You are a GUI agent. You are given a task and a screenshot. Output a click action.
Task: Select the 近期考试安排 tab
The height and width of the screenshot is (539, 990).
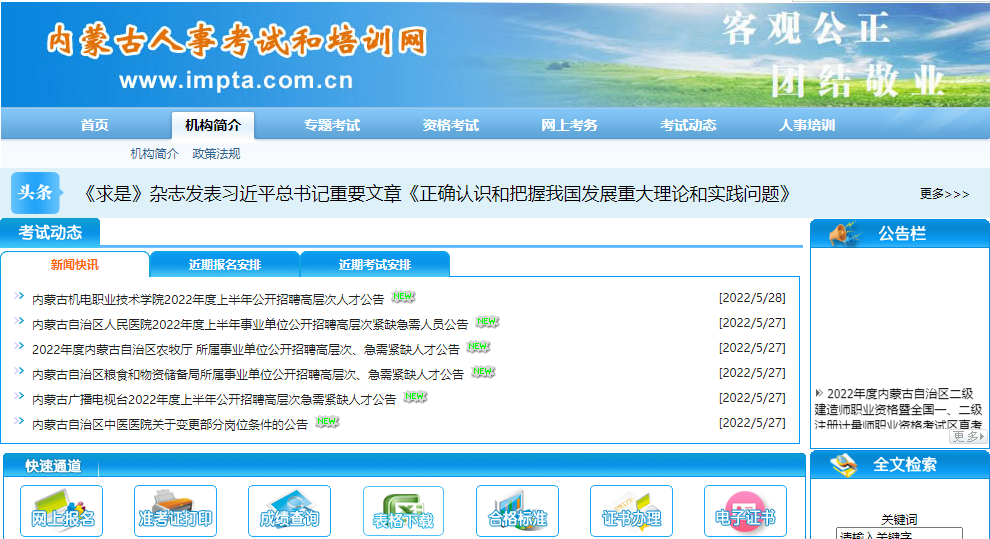(375, 265)
